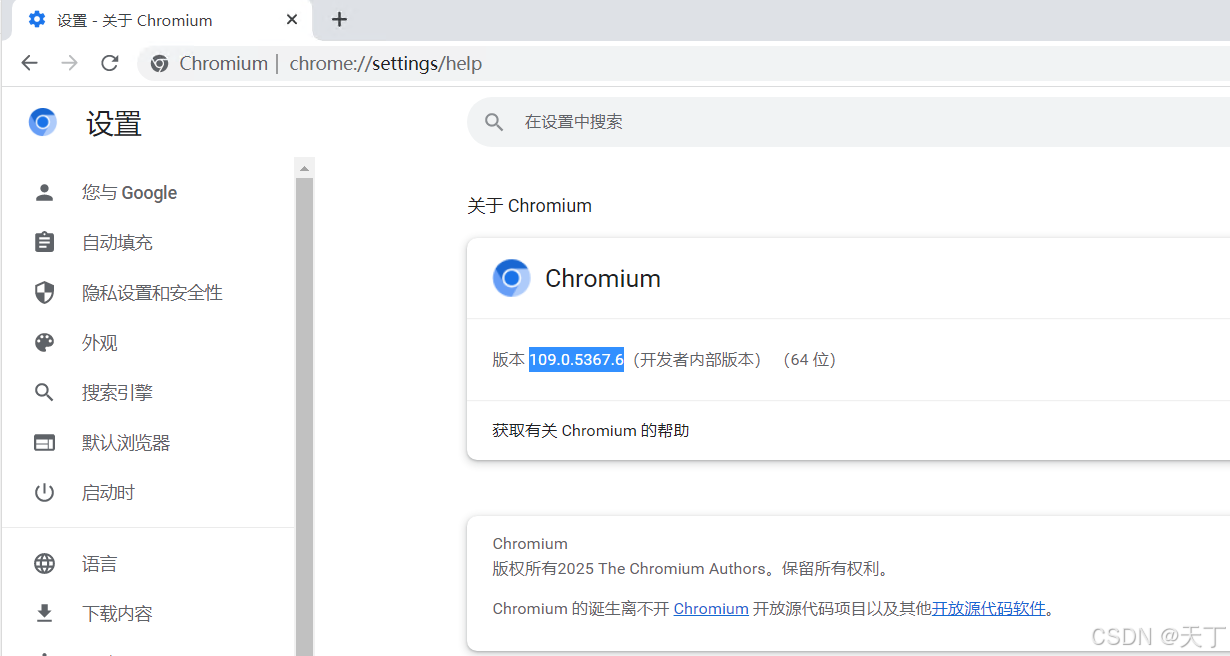
Task: Click the Chromium logo beside 设置 heading
Action: coord(42,122)
